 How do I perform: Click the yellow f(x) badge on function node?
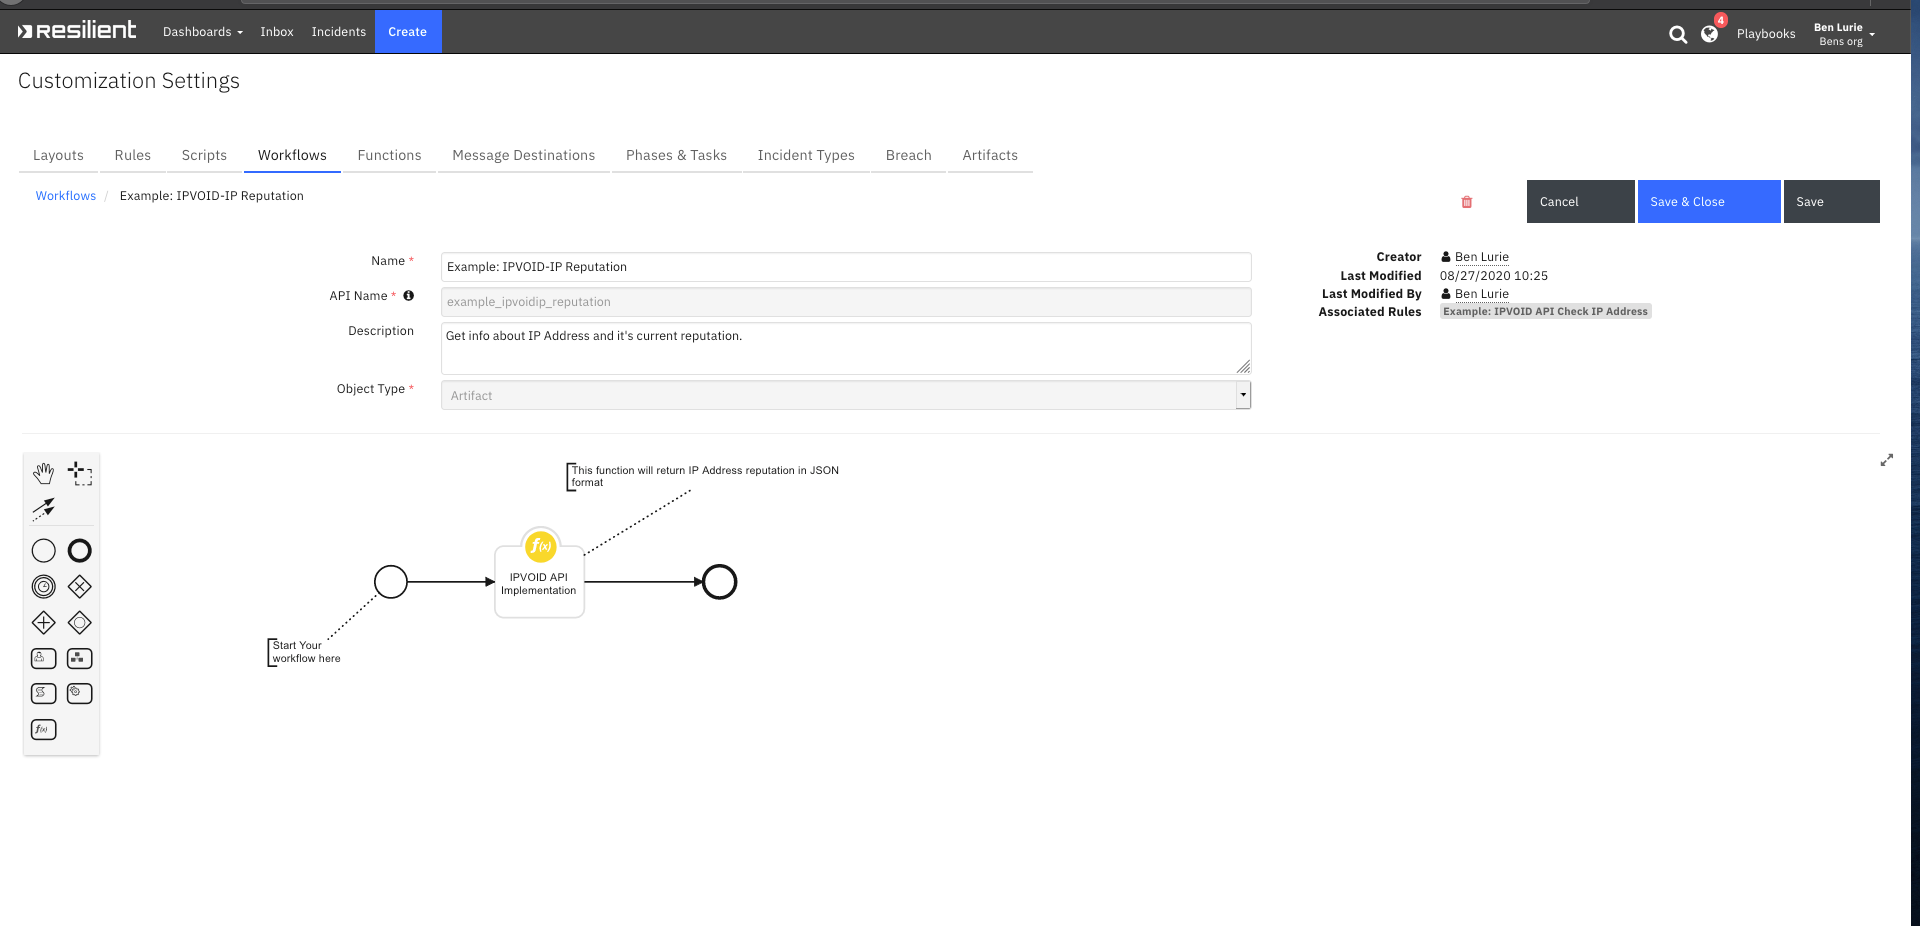click(541, 546)
